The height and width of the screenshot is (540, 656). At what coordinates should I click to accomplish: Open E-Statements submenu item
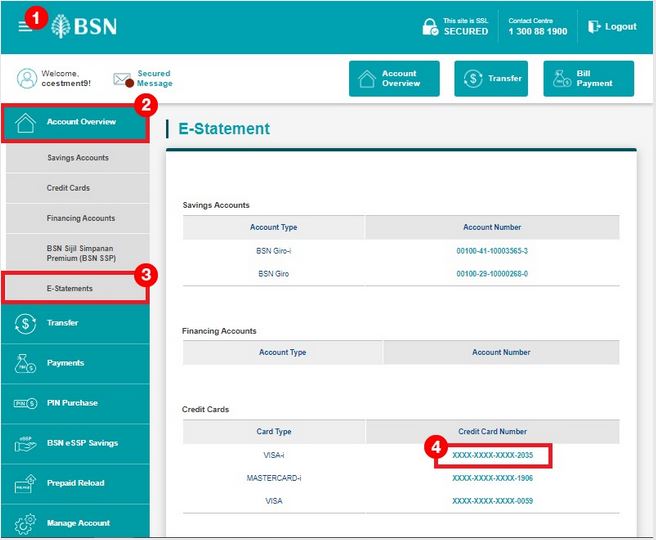click(x=75, y=288)
